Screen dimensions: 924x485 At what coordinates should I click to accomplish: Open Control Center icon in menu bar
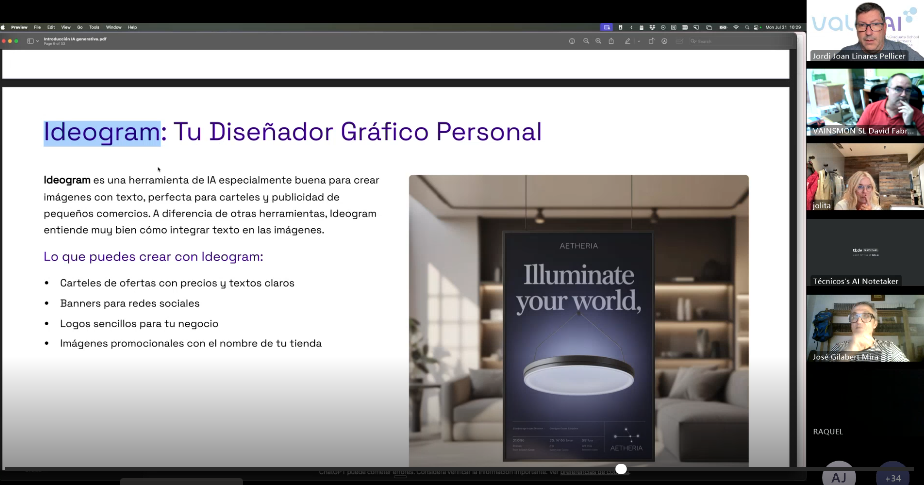click(x=755, y=27)
